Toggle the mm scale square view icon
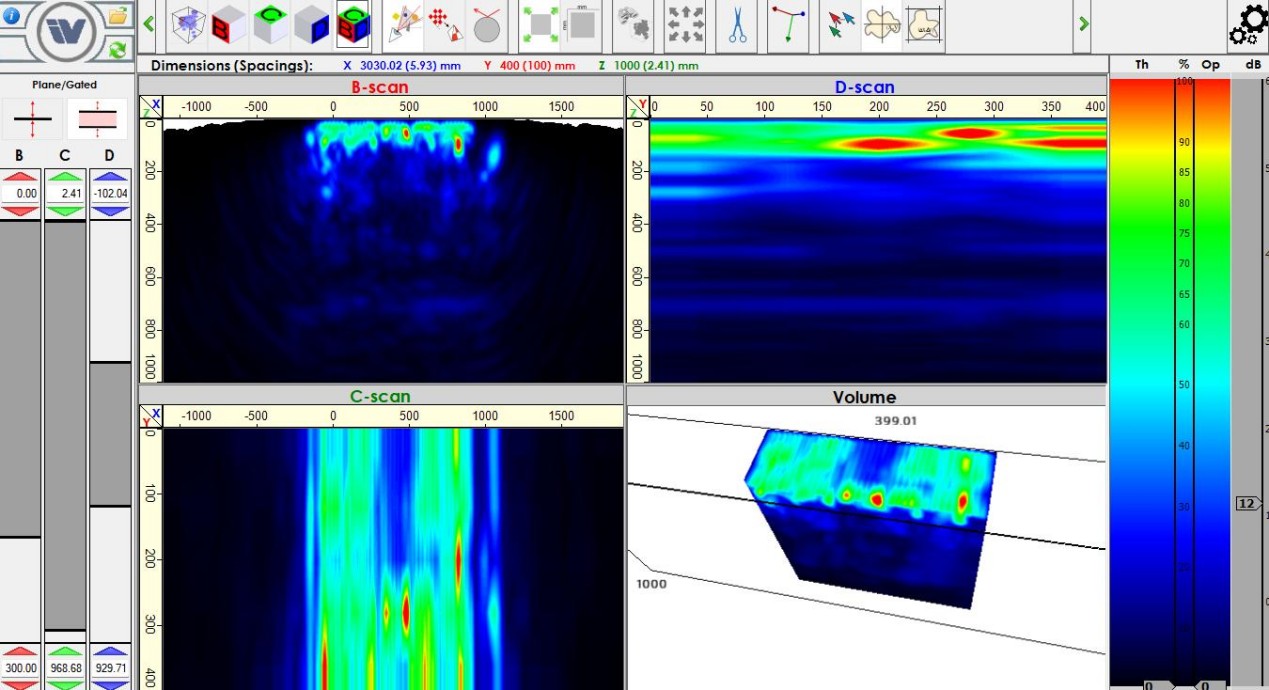 tap(582, 25)
